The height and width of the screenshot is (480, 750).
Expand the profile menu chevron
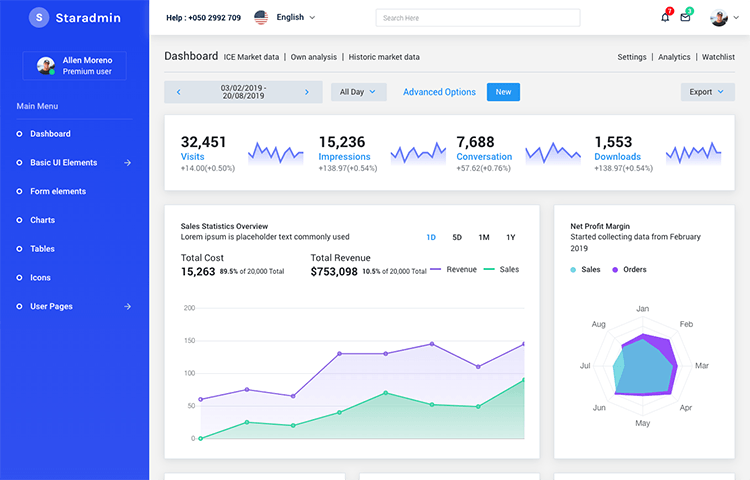[736, 18]
